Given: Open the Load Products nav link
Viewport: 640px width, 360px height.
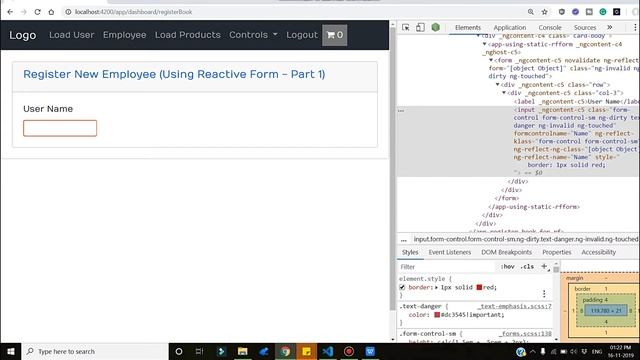Looking at the screenshot, I should [x=188, y=35].
